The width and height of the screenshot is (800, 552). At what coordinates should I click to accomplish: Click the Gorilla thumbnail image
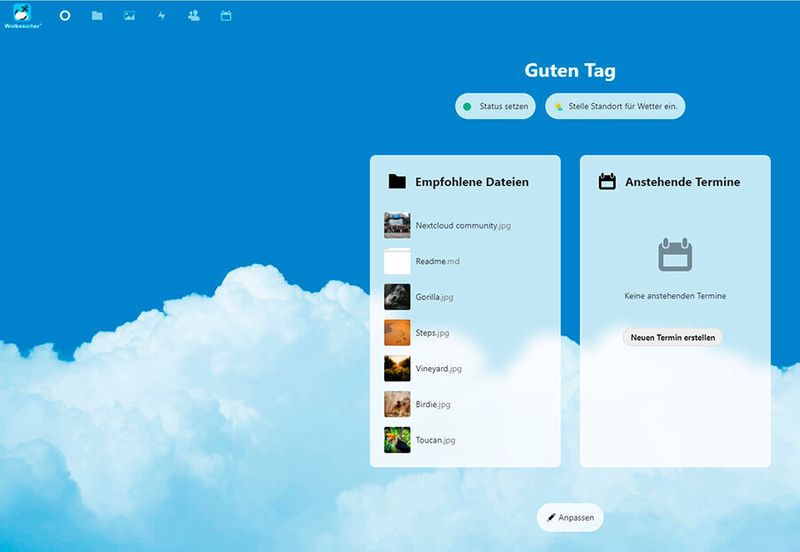click(x=397, y=297)
